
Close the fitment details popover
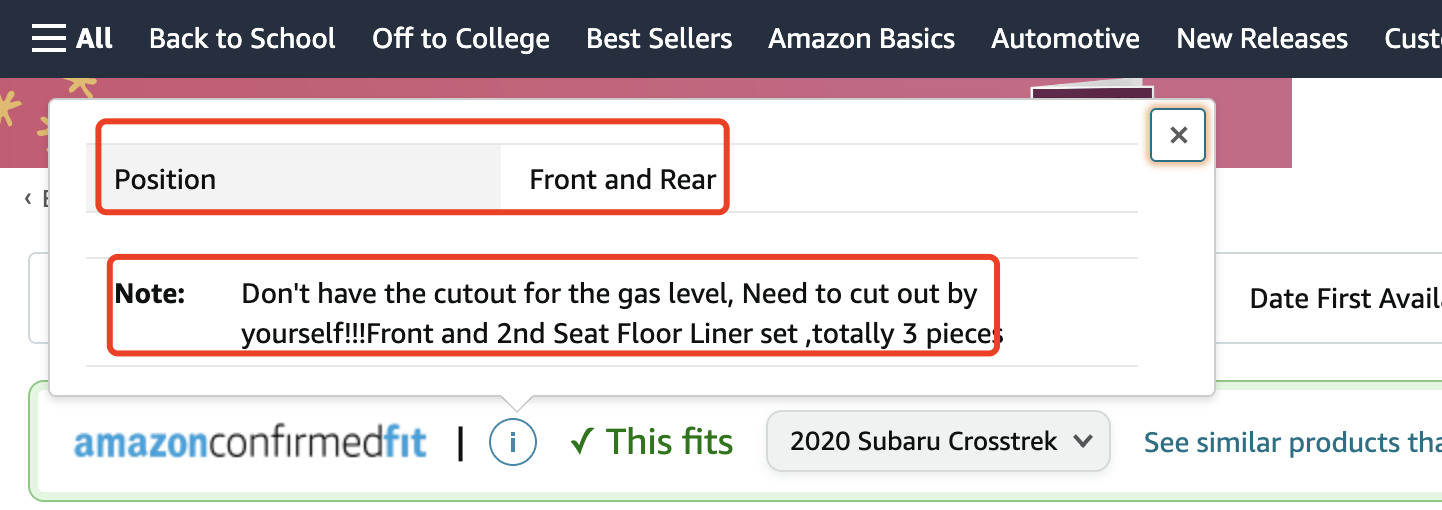(x=1178, y=135)
